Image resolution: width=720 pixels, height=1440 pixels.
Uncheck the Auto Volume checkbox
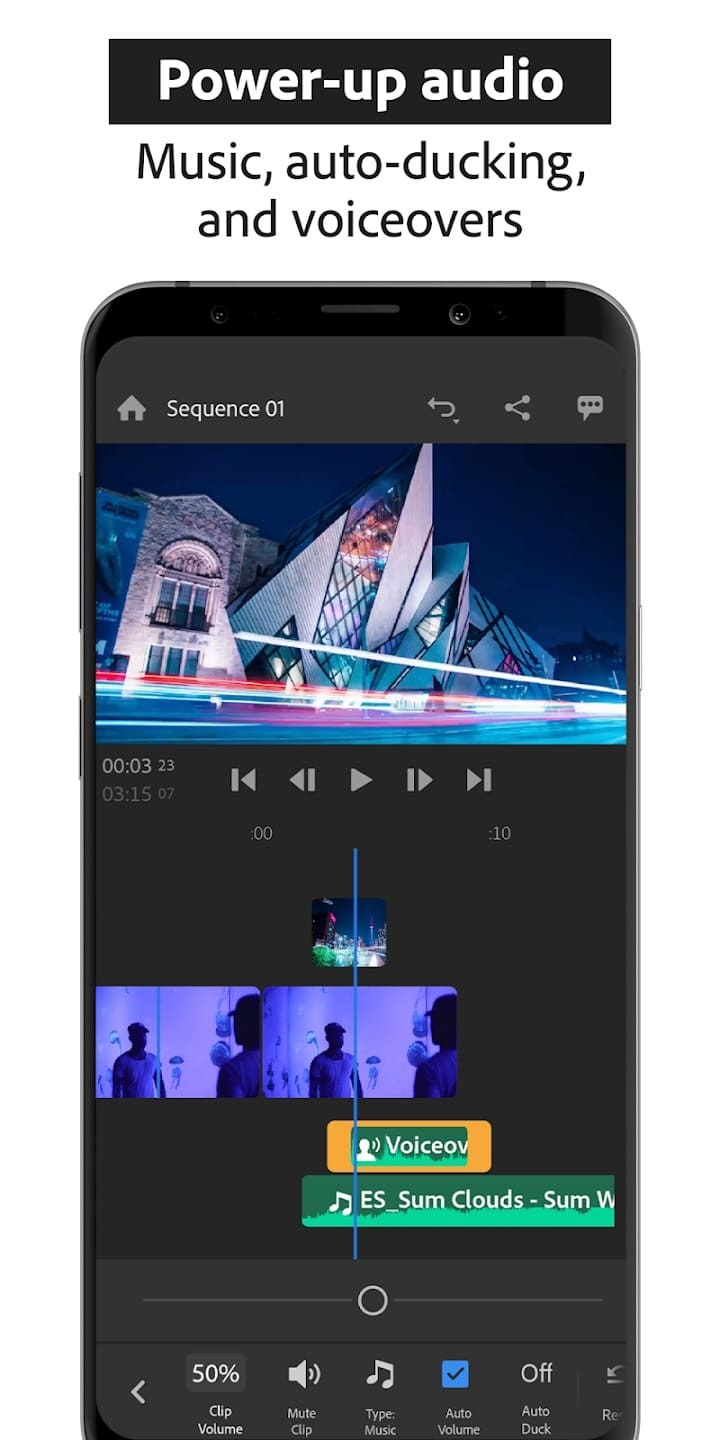(456, 1376)
